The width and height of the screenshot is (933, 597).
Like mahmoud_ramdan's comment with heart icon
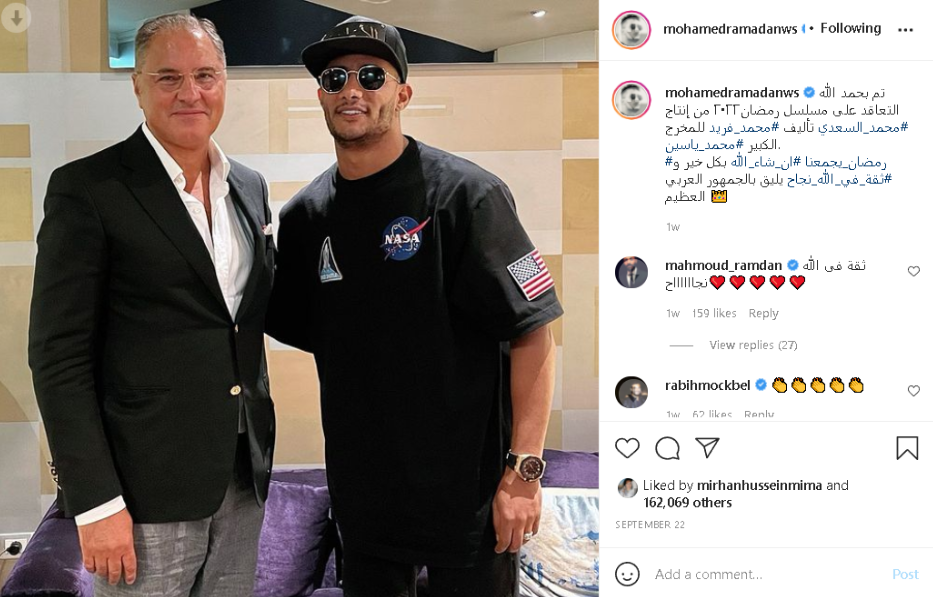tap(913, 271)
